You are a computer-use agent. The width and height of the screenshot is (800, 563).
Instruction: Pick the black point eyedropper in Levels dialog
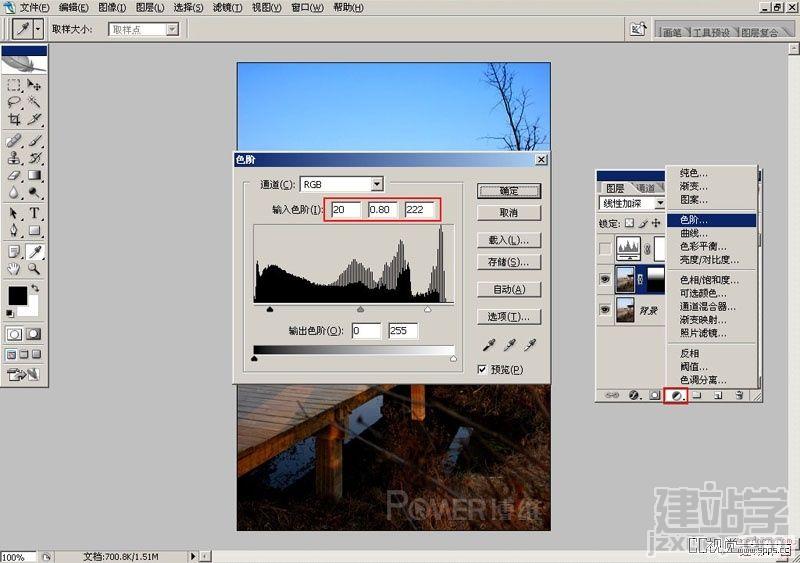489,345
